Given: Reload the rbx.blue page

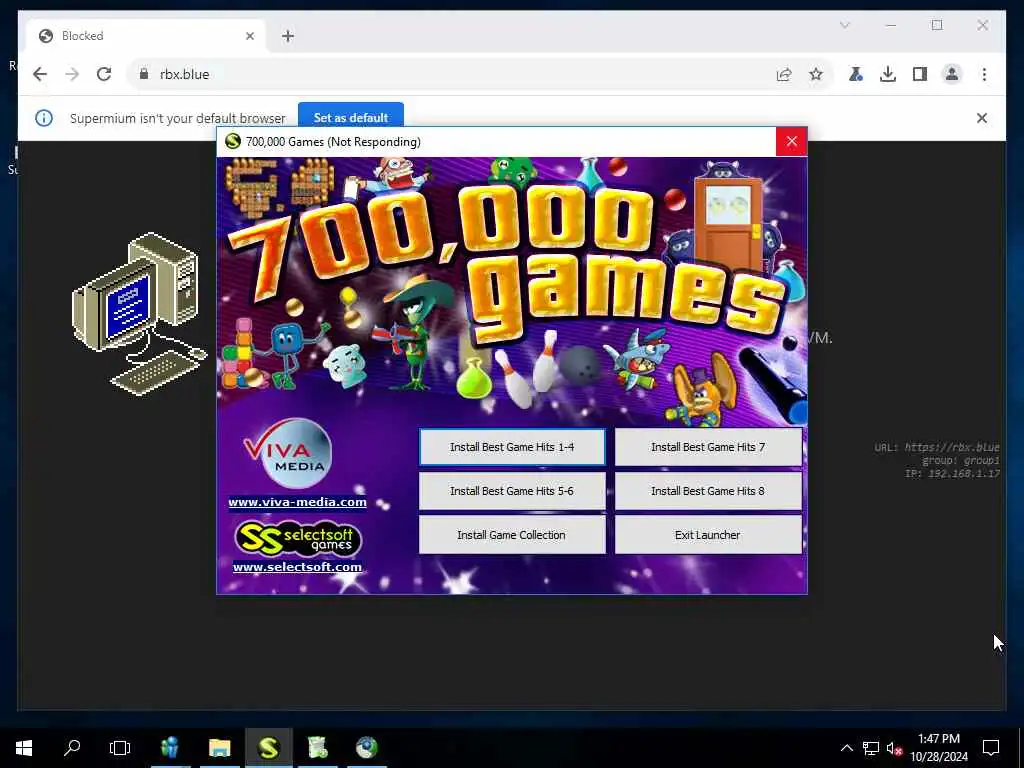Looking at the screenshot, I should point(104,74).
